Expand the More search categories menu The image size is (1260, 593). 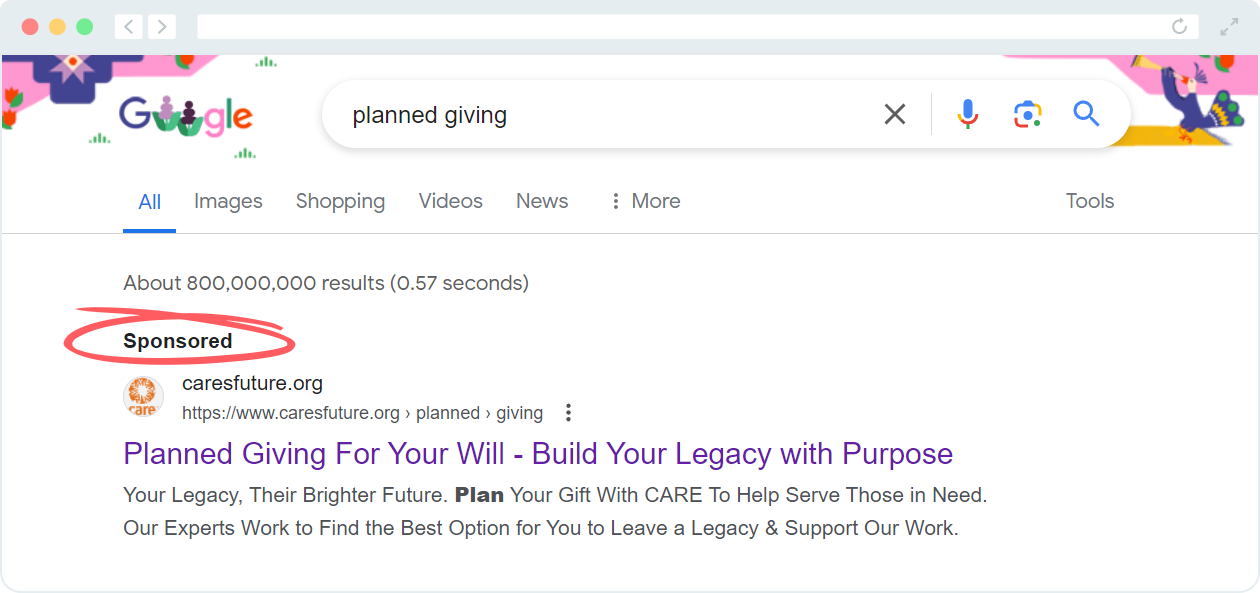tap(645, 201)
